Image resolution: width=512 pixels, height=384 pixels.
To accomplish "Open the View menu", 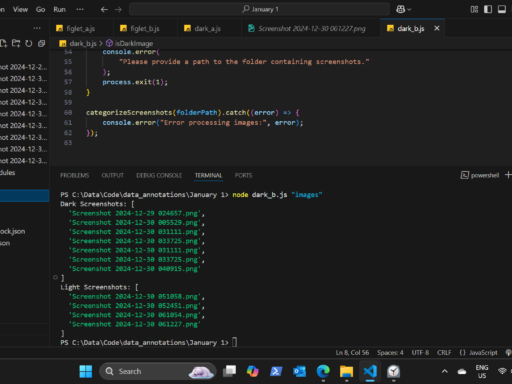I will tap(20, 9).
